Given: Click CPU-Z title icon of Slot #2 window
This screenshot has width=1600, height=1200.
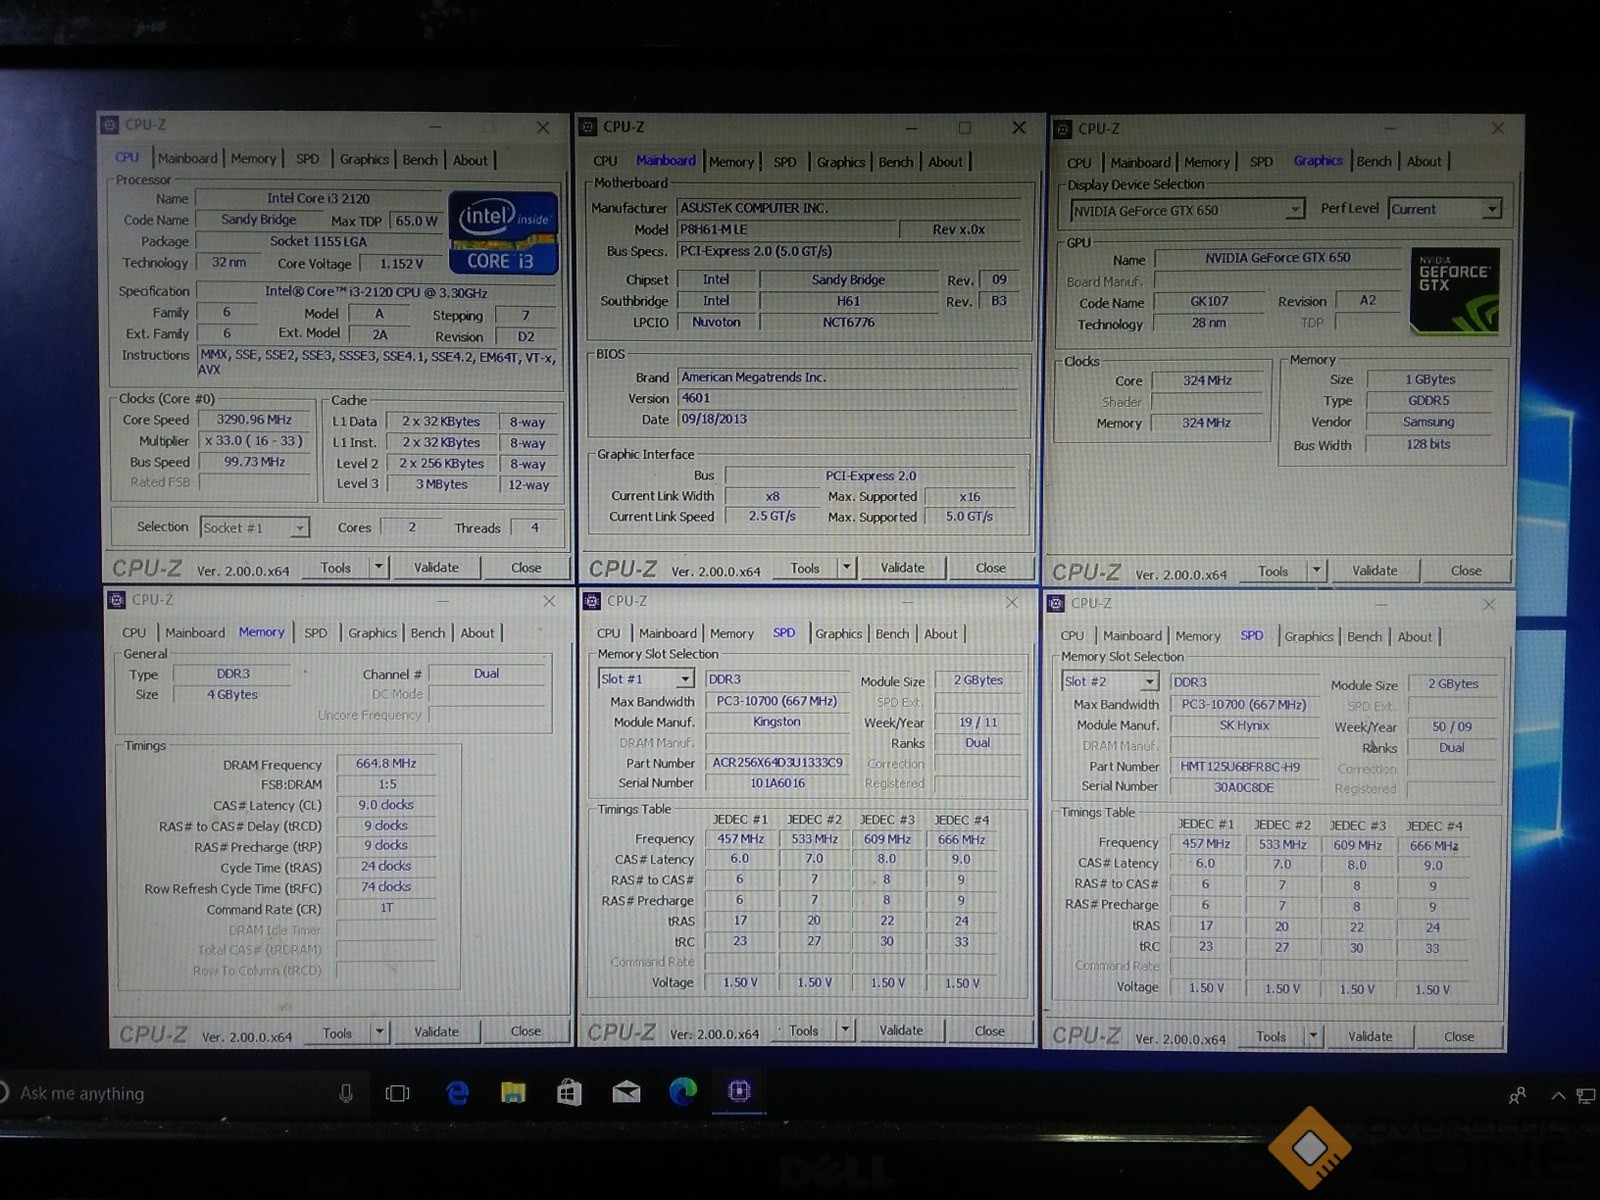Looking at the screenshot, I should 1055,603.
